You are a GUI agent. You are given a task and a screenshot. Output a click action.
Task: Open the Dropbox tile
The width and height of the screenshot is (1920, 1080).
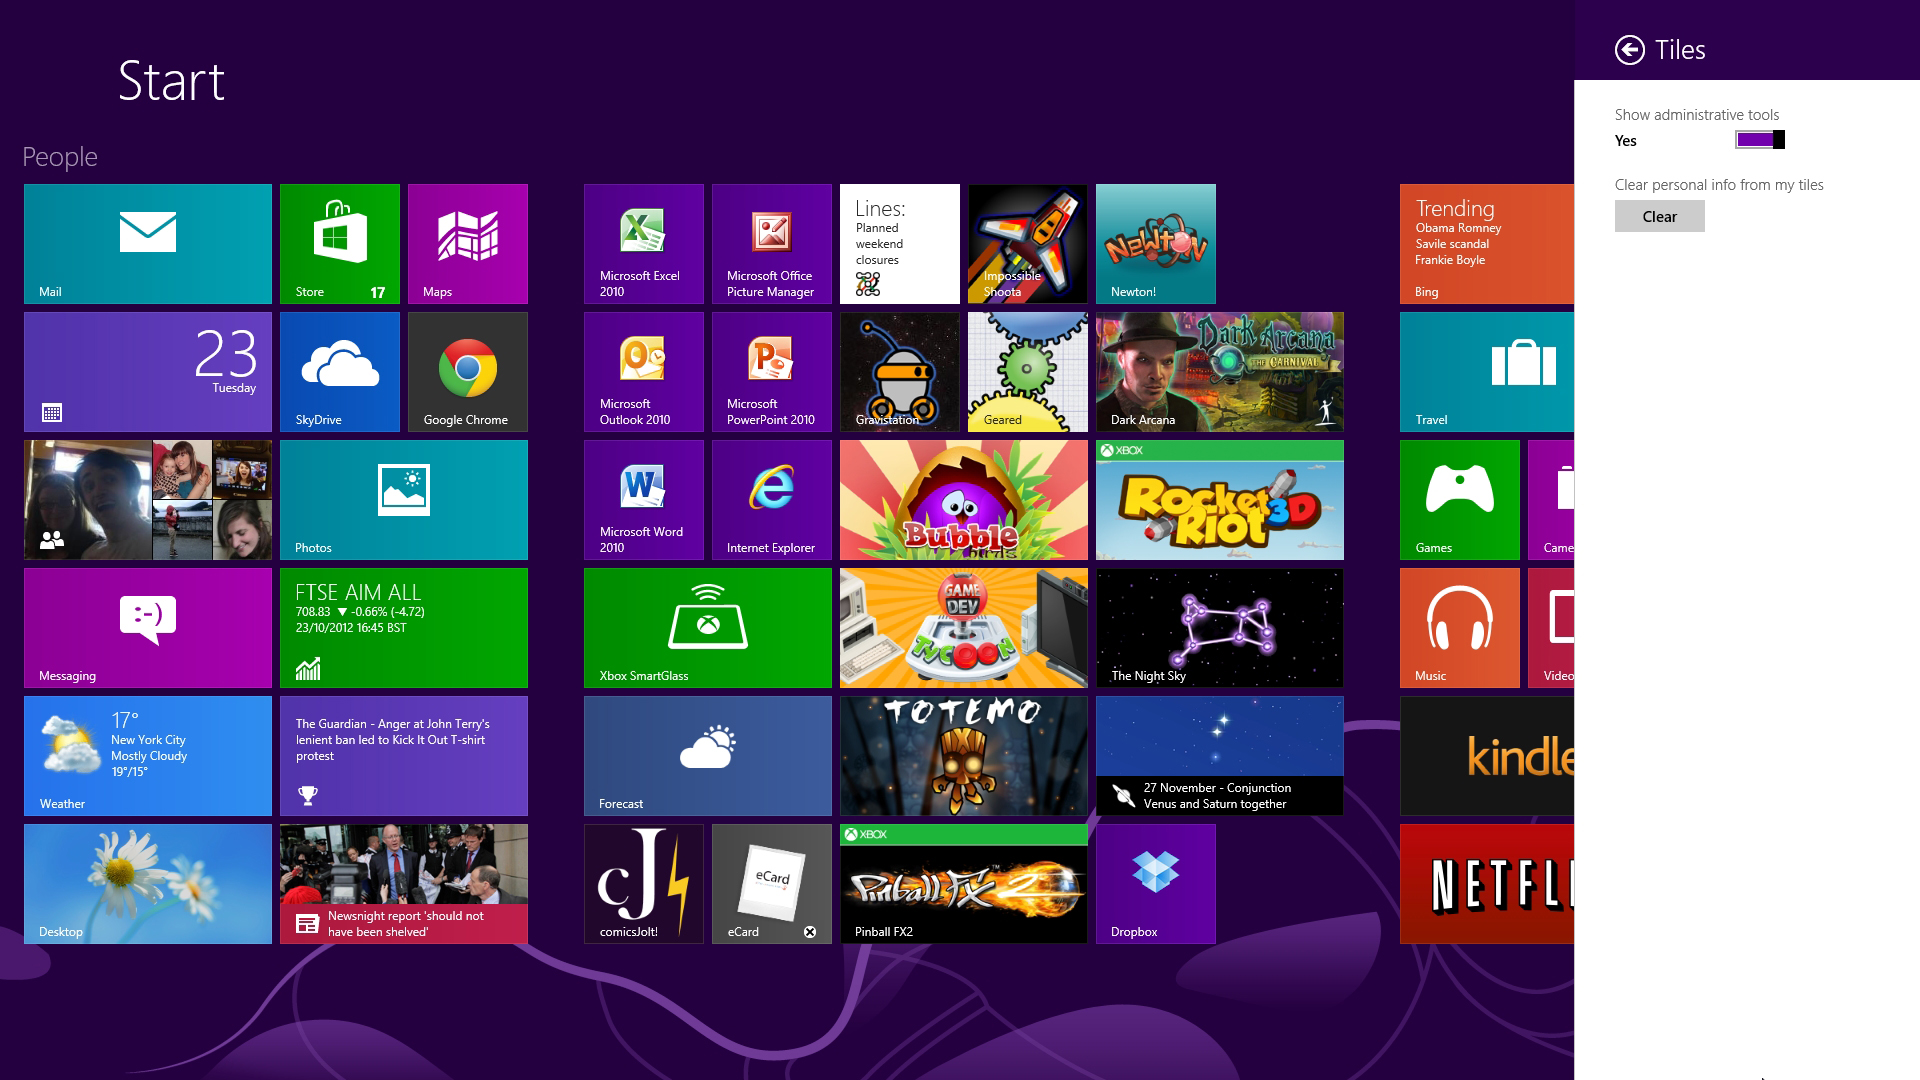(x=1156, y=884)
